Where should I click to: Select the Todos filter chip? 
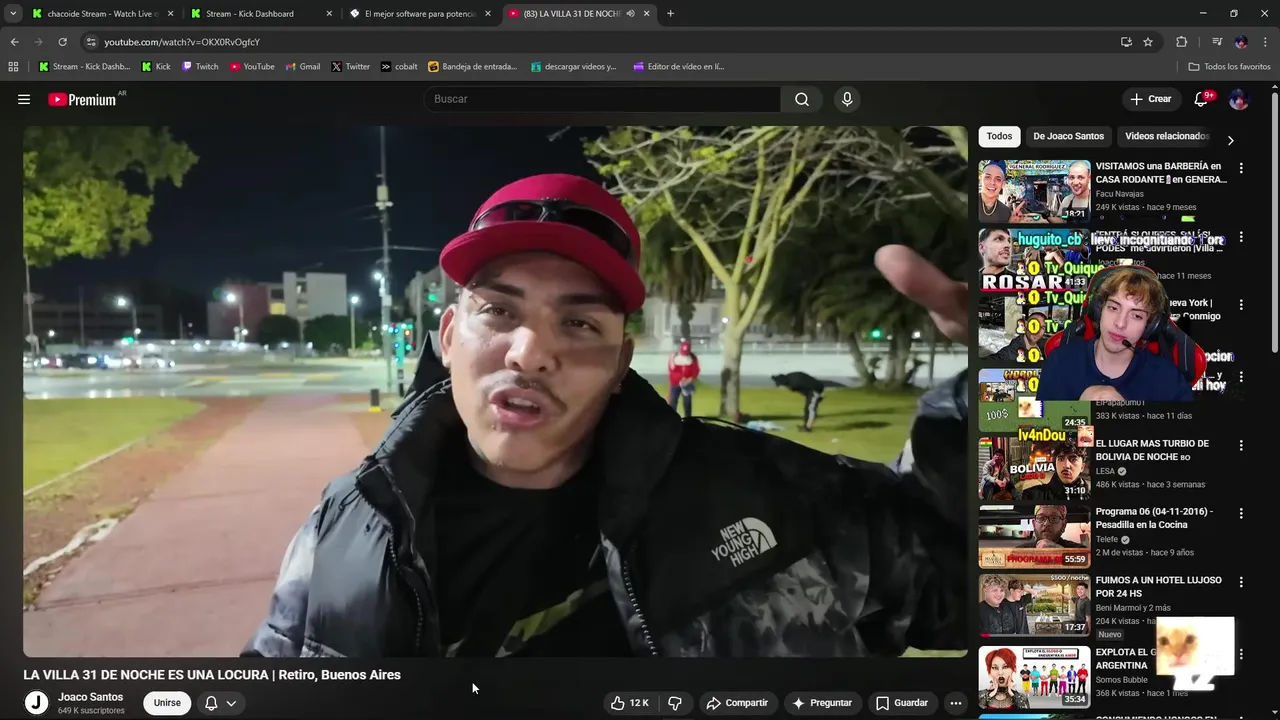(x=999, y=136)
